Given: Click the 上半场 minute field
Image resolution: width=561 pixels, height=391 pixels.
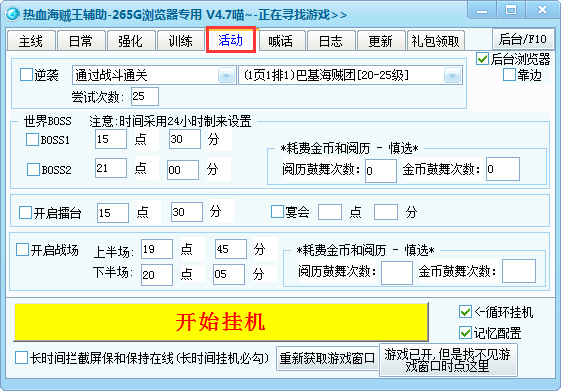Looking at the screenshot, I should coord(231,249).
